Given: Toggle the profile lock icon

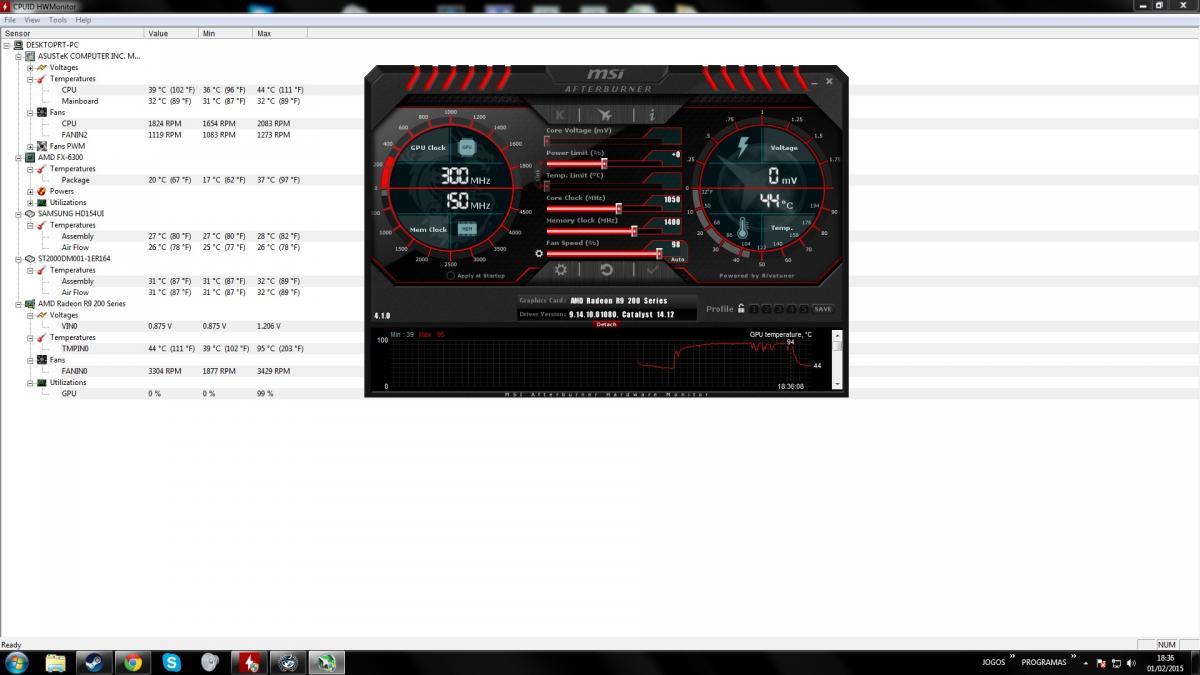Looking at the screenshot, I should [741, 309].
